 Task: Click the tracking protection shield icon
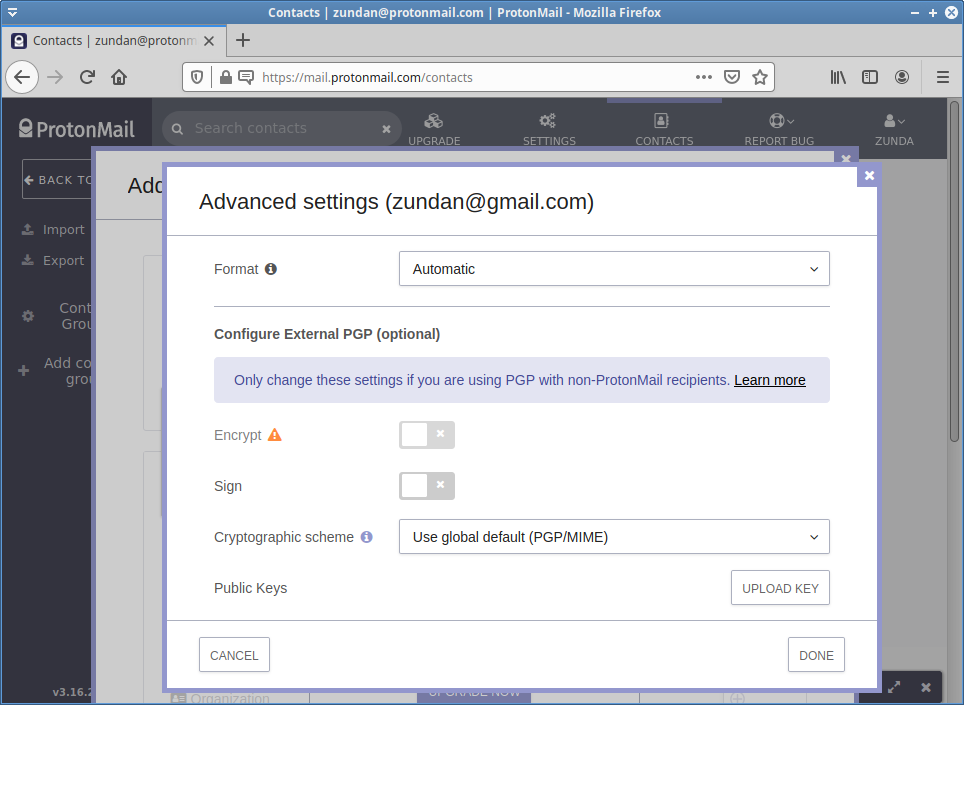[197, 77]
